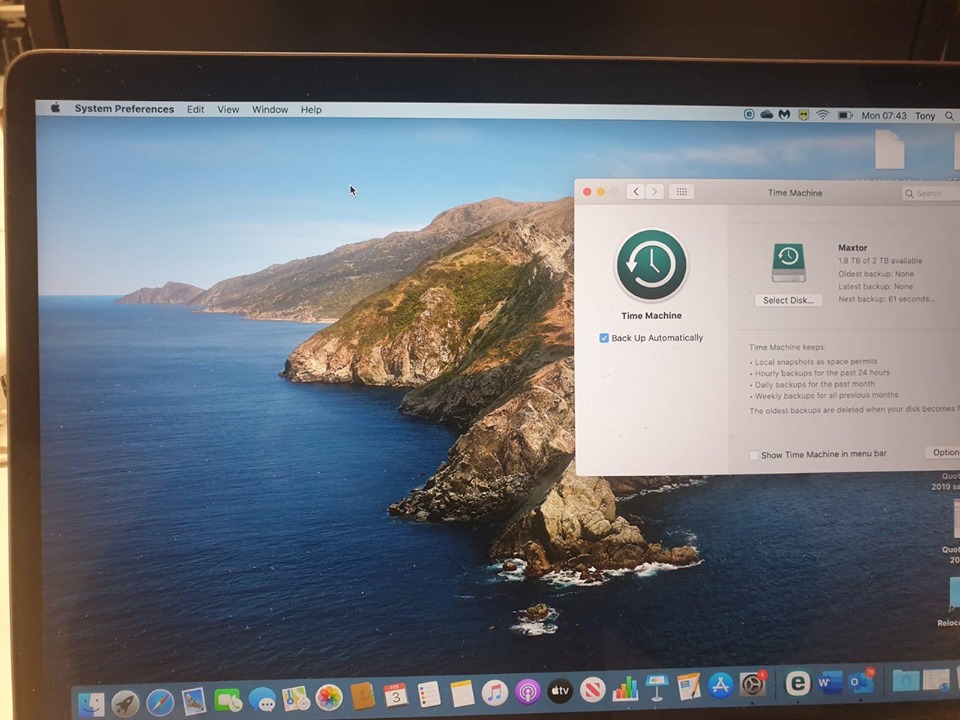Screen dimensions: 960x720
Task: Open the Window menu
Action: 270,109
